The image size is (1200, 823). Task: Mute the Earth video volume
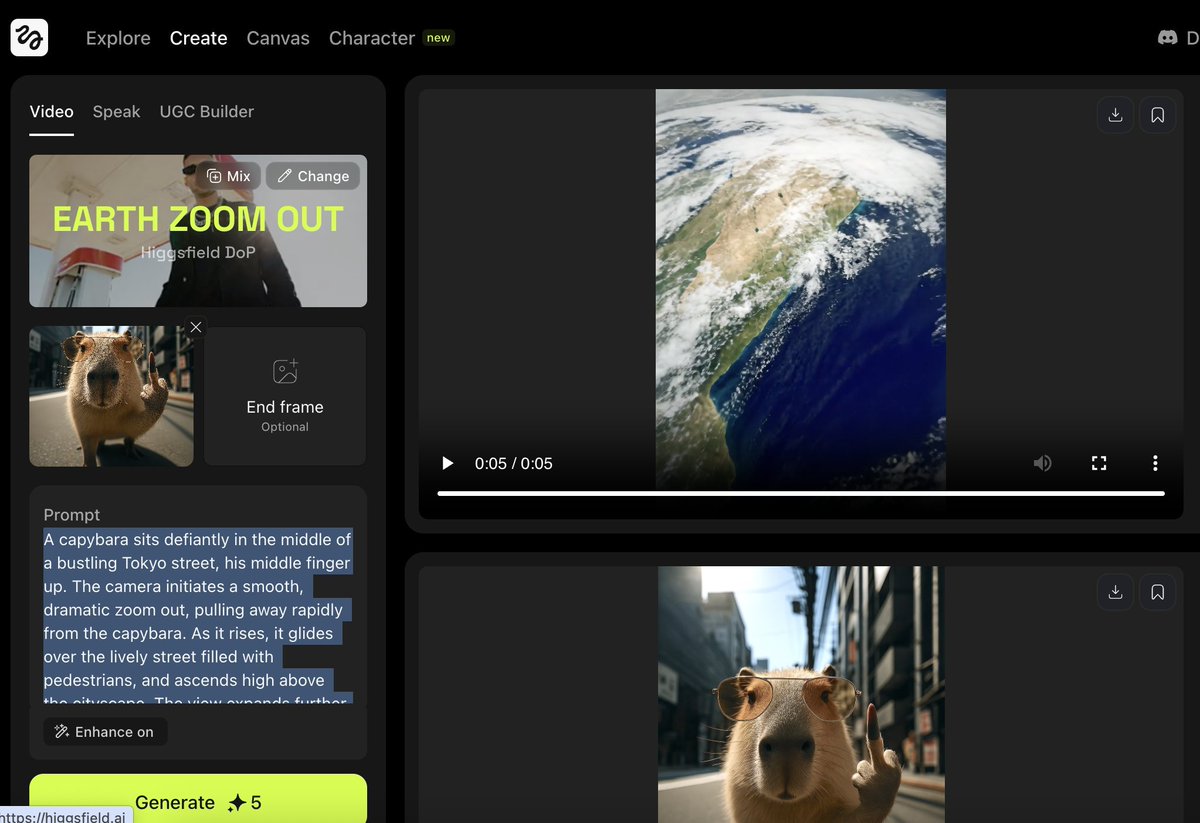(x=1042, y=463)
